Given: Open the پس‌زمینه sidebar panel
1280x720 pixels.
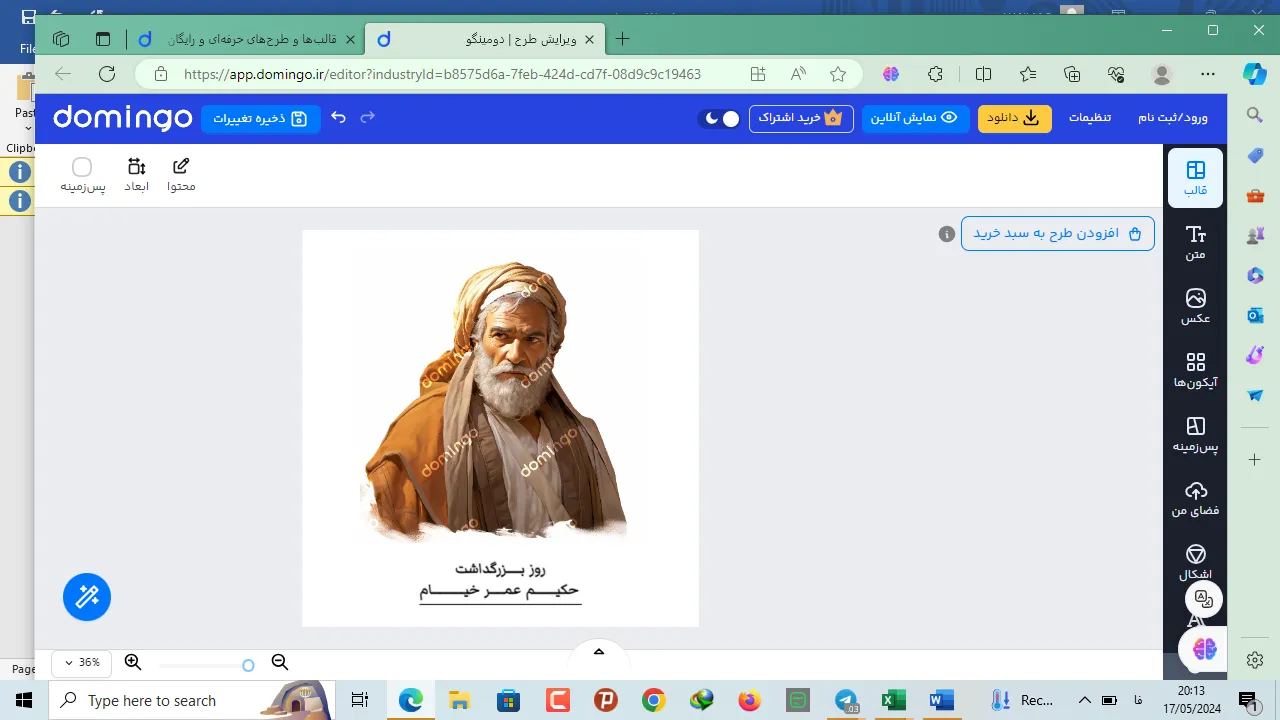Looking at the screenshot, I should point(1195,434).
